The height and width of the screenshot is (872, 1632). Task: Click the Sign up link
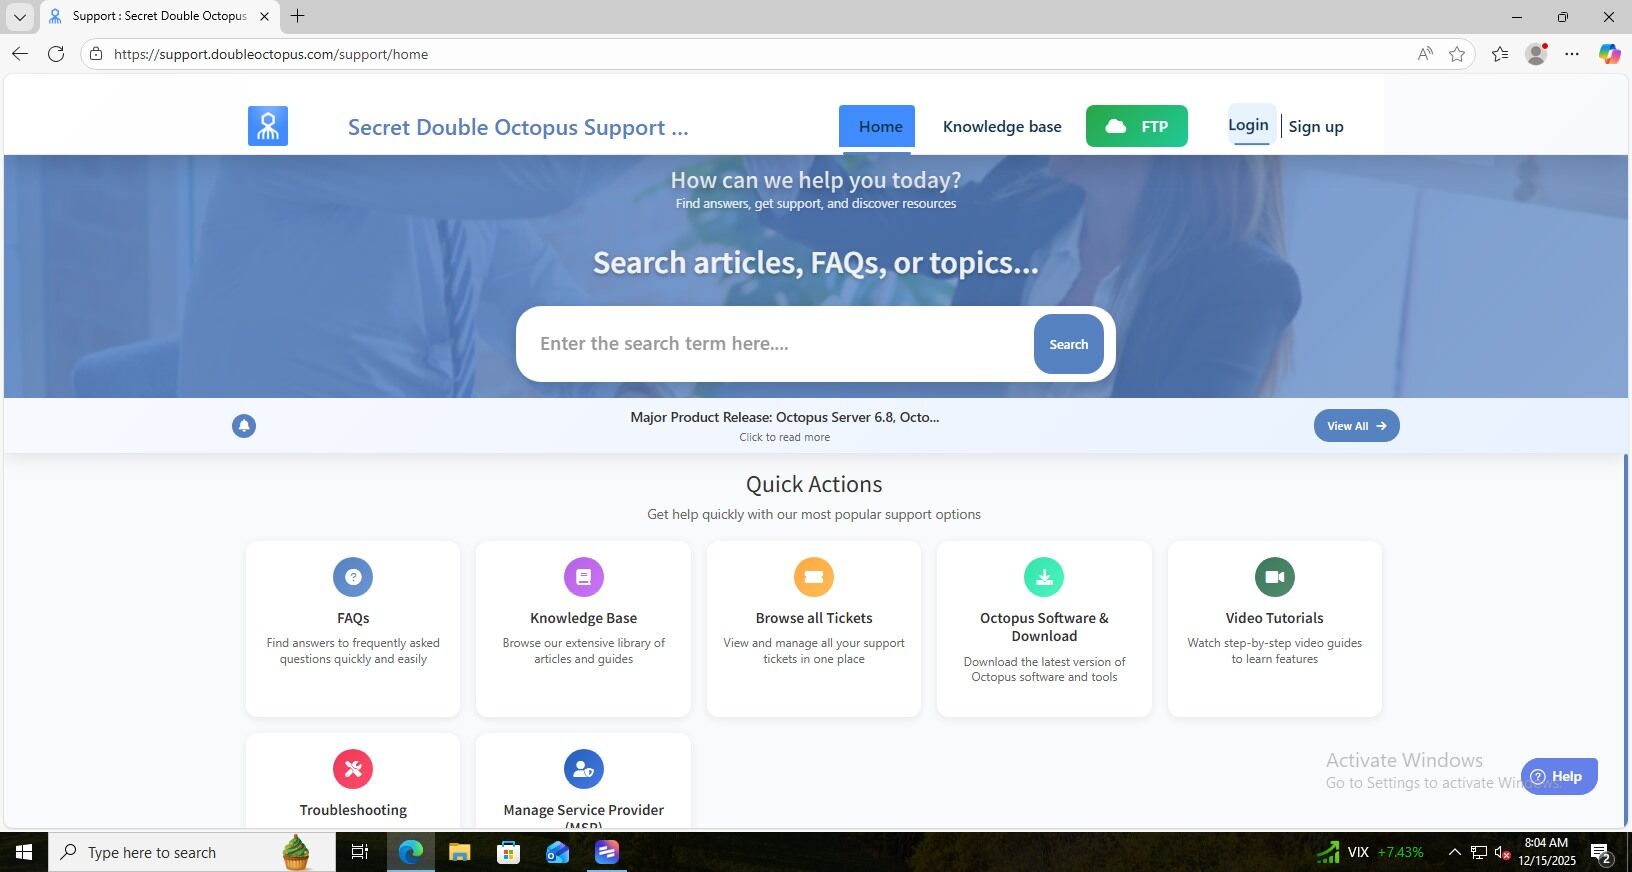(1316, 127)
